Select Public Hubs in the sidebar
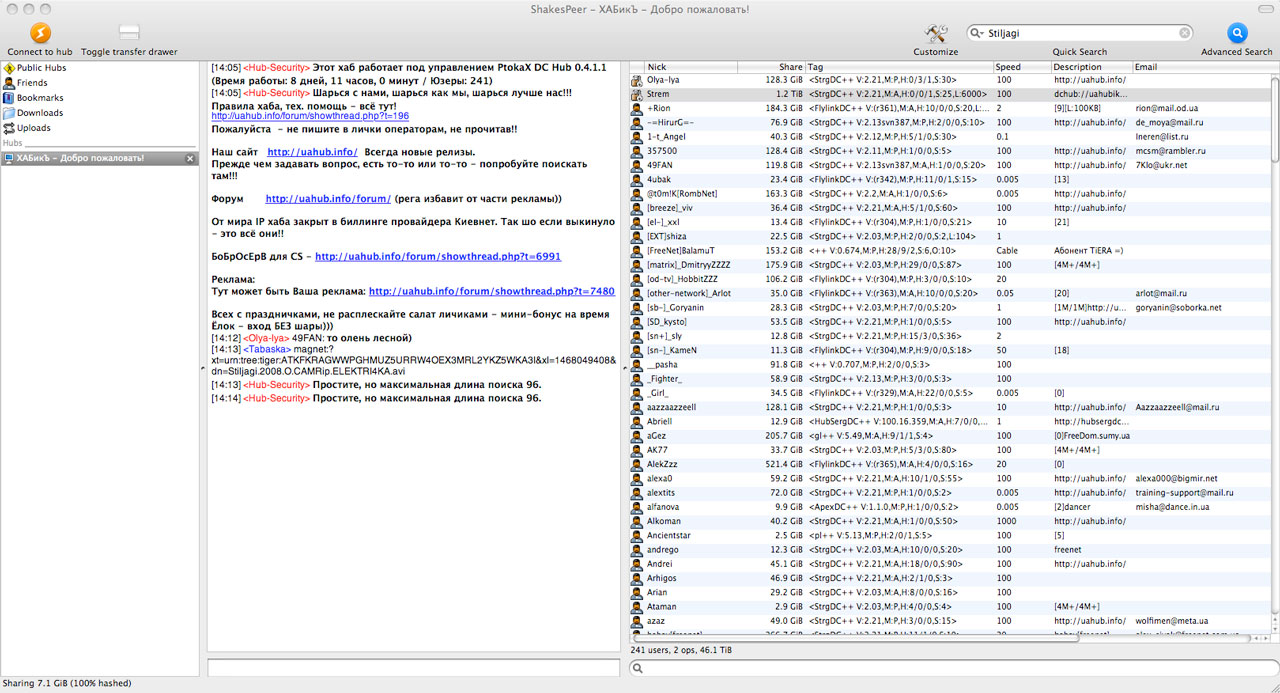This screenshot has width=1280, height=693. 40,68
